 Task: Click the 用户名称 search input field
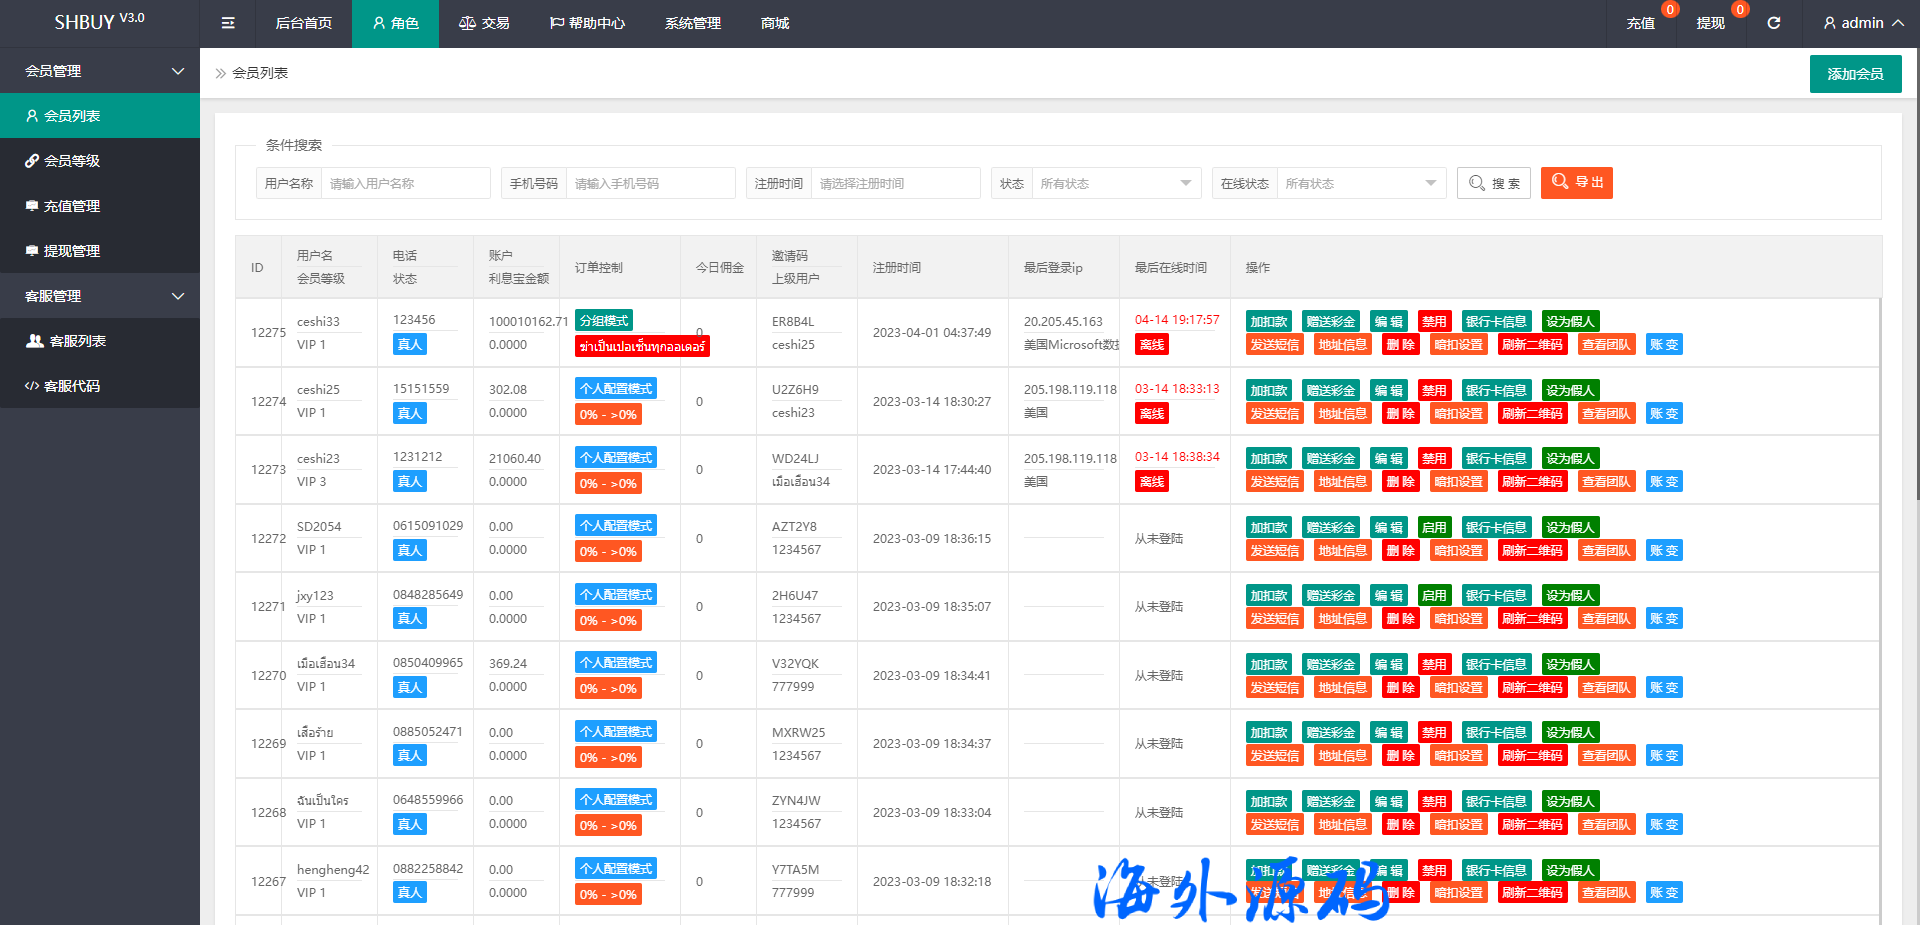click(x=404, y=184)
